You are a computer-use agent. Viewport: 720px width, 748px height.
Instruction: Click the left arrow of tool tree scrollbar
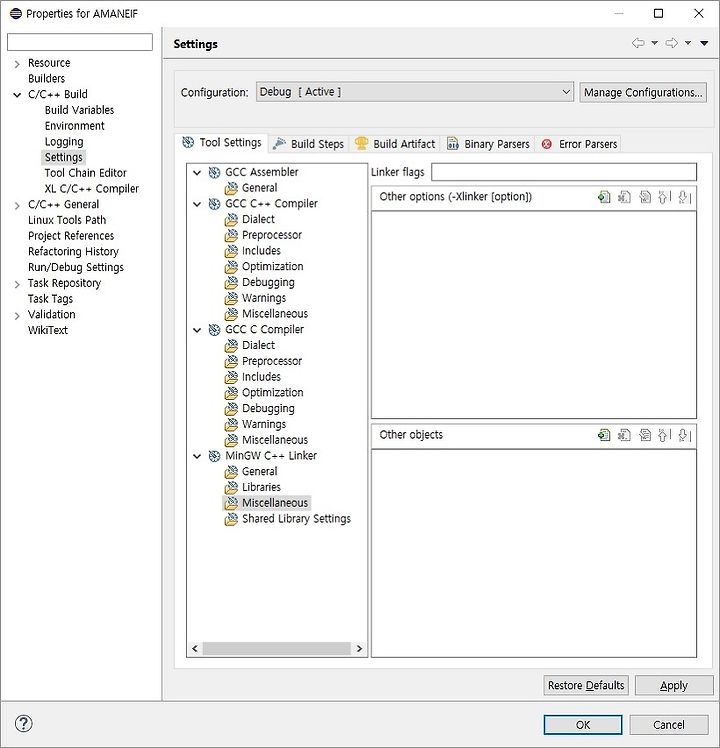point(195,648)
